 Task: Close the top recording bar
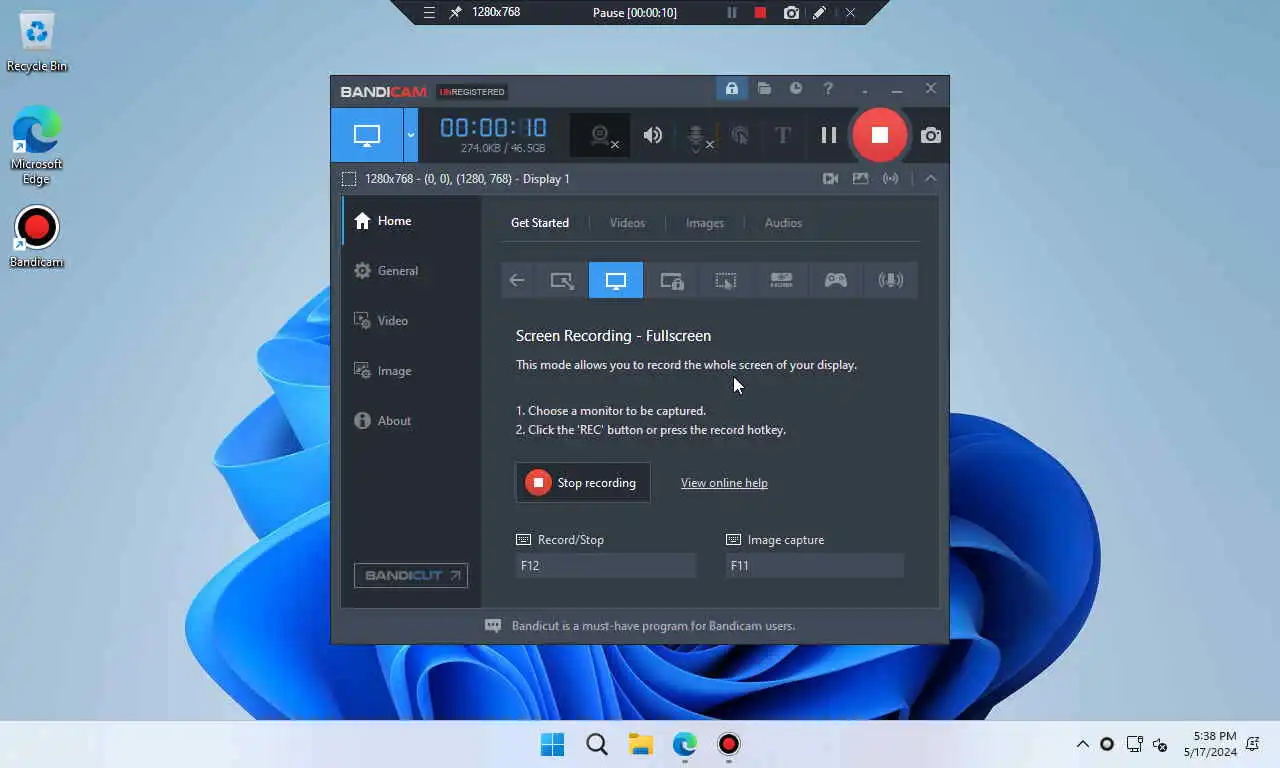850,13
